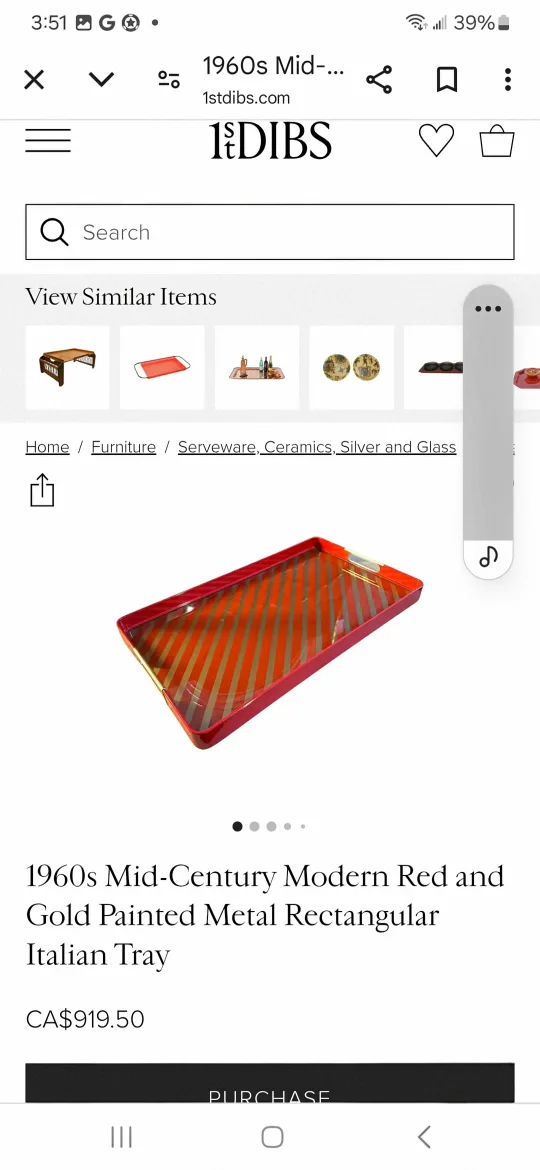Image resolution: width=540 pixels, height=1170 pixels.
Task: Expand floating panel three-dots handle
Action: 488,308
